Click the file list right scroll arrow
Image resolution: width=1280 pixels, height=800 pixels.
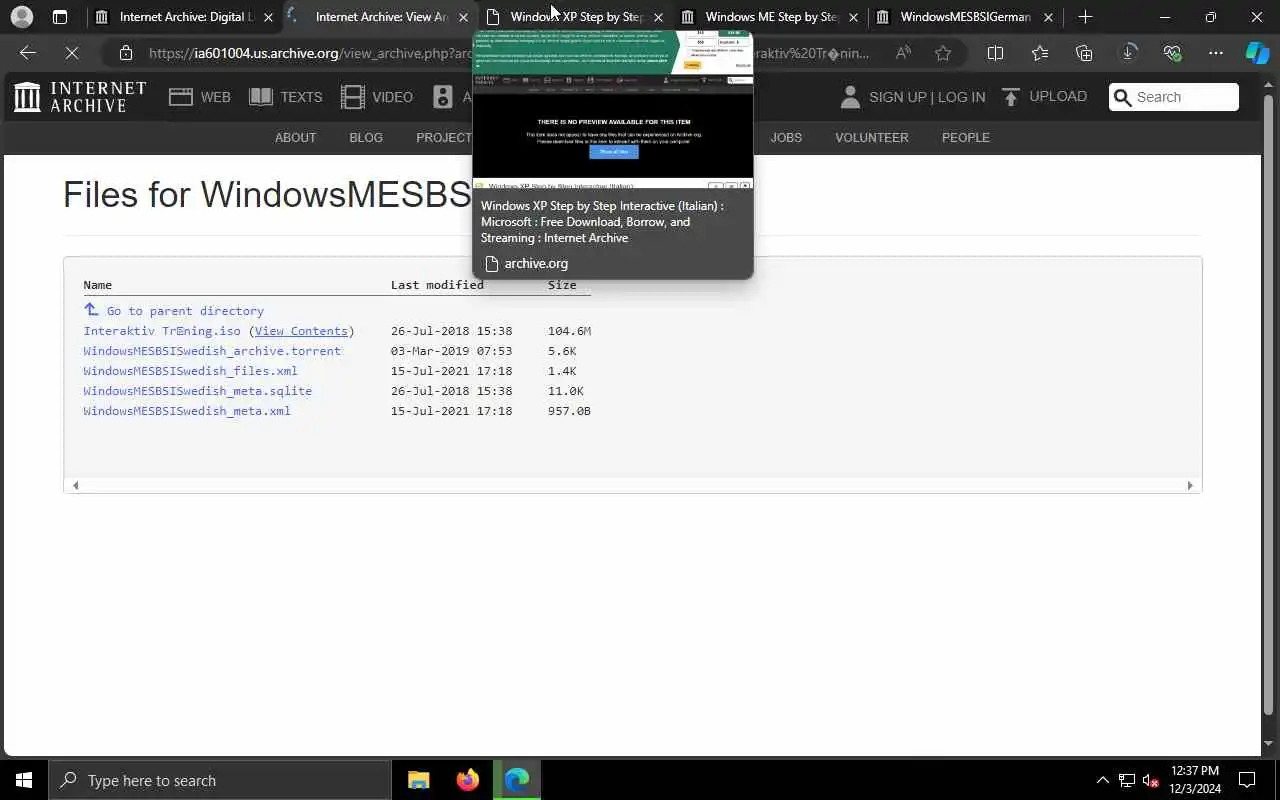tap(1190, 485)
